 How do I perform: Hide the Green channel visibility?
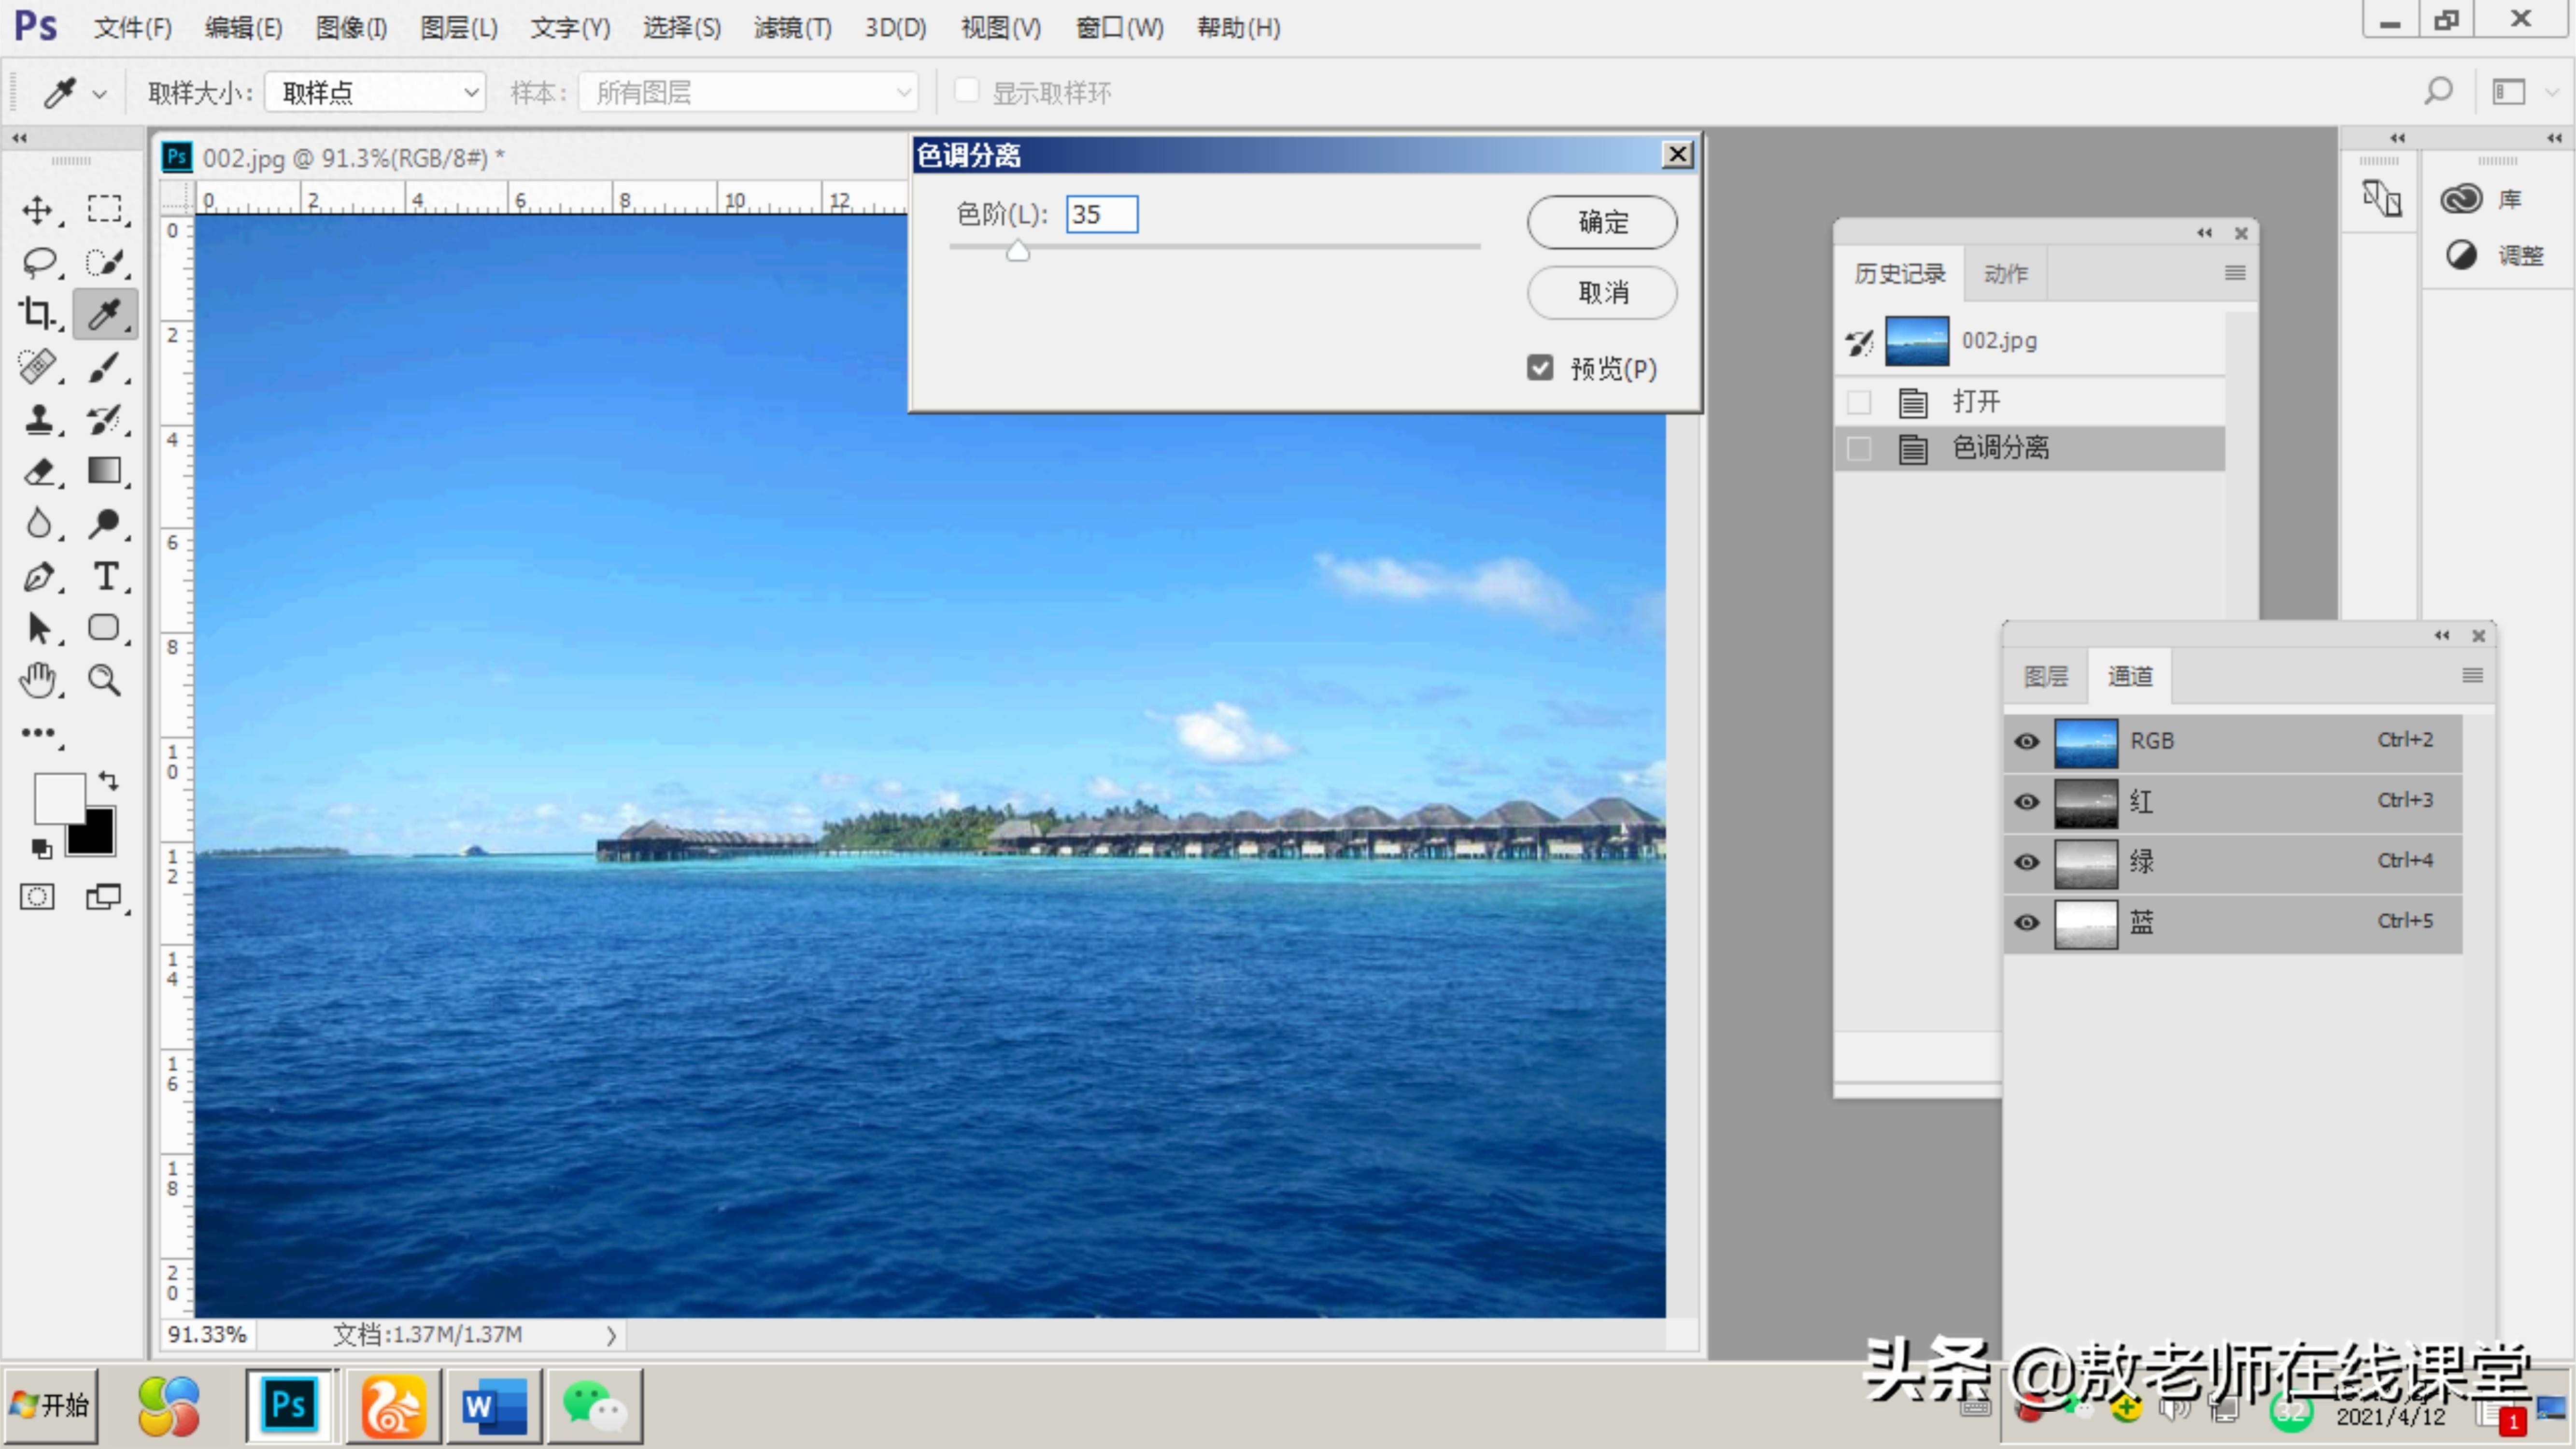click(x=2027, y=861)
